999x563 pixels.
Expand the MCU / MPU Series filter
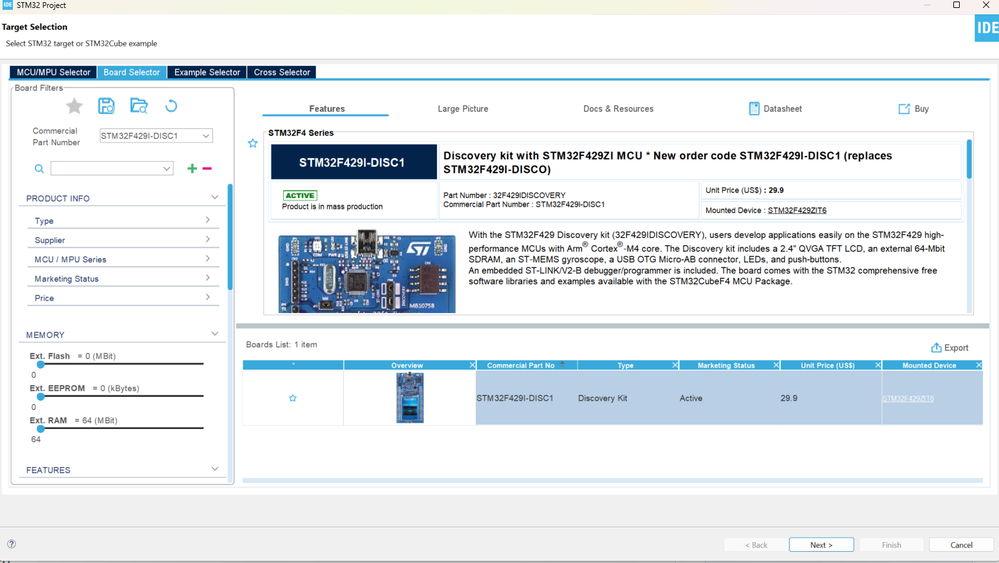pyautogui.click(x=208, y=258)
